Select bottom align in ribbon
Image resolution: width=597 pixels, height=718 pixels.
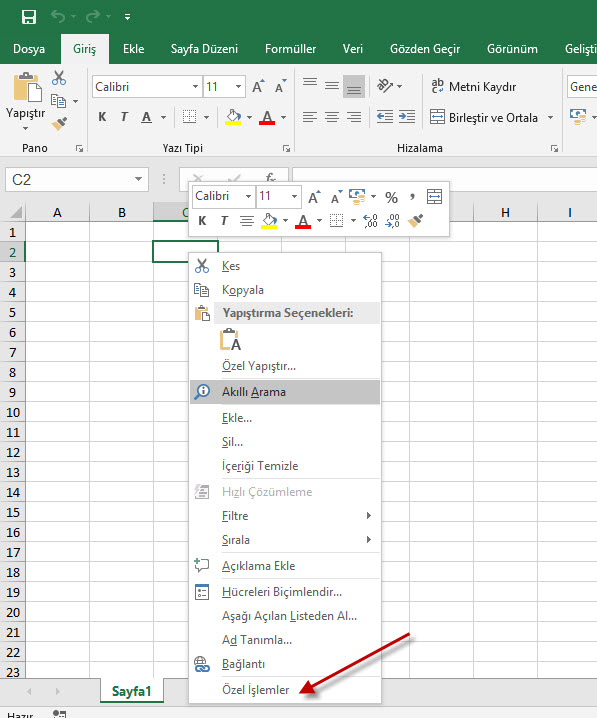pyautogui.click(x=354, y=87)
